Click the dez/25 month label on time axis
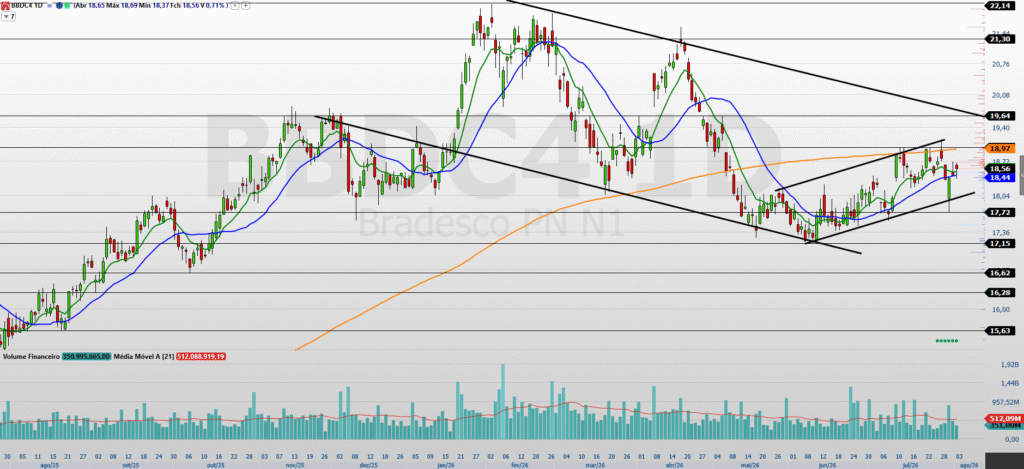This screenshot has height=469, width=1024. coord(369,465)
